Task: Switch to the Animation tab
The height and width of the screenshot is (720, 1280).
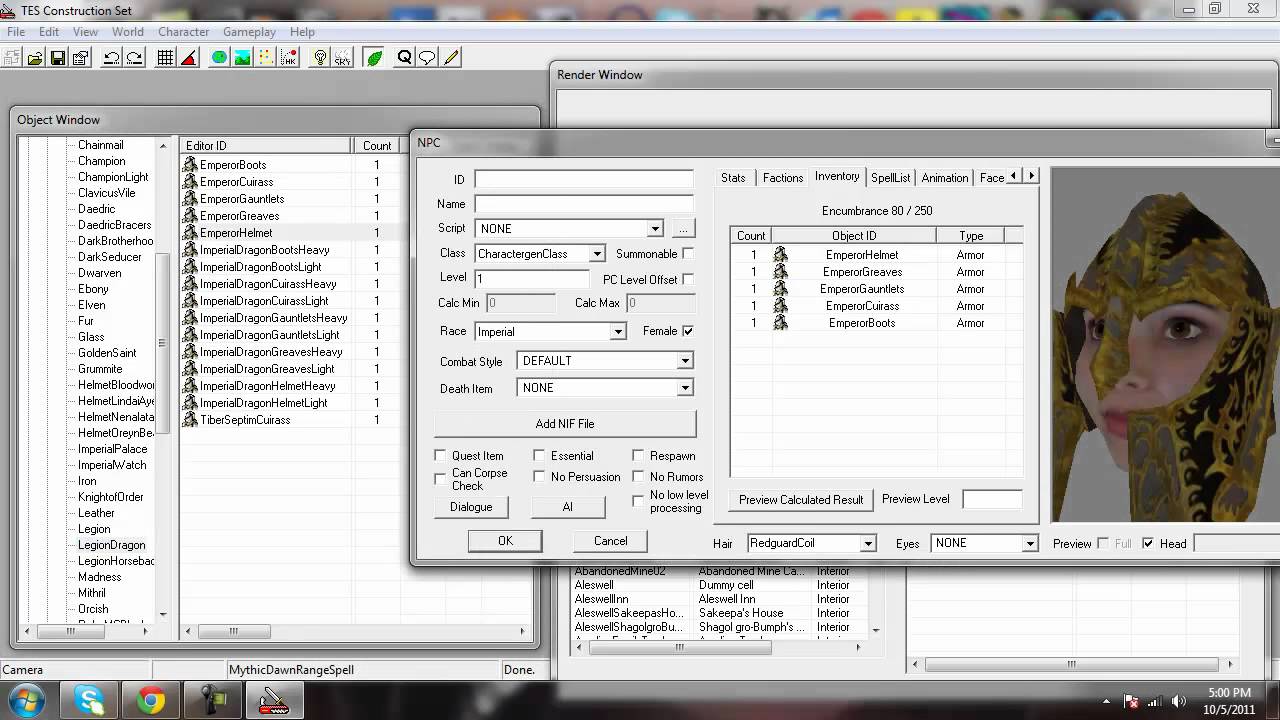Action: tap(944, 178)
